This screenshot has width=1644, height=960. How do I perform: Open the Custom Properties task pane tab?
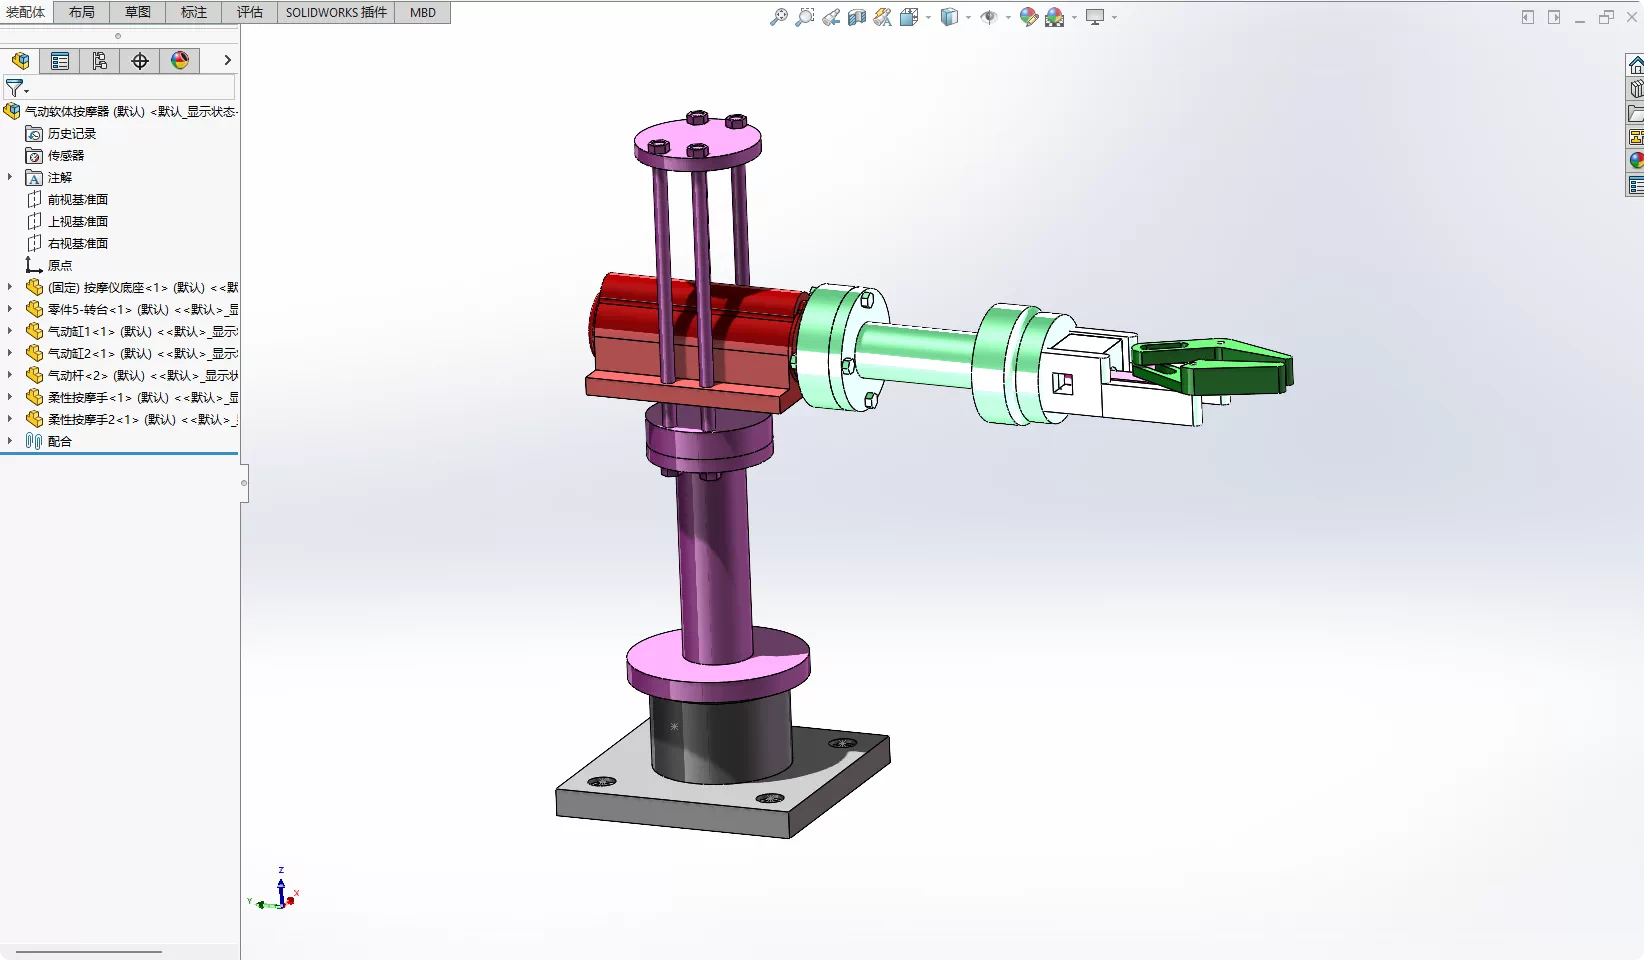pos(1636,185)
